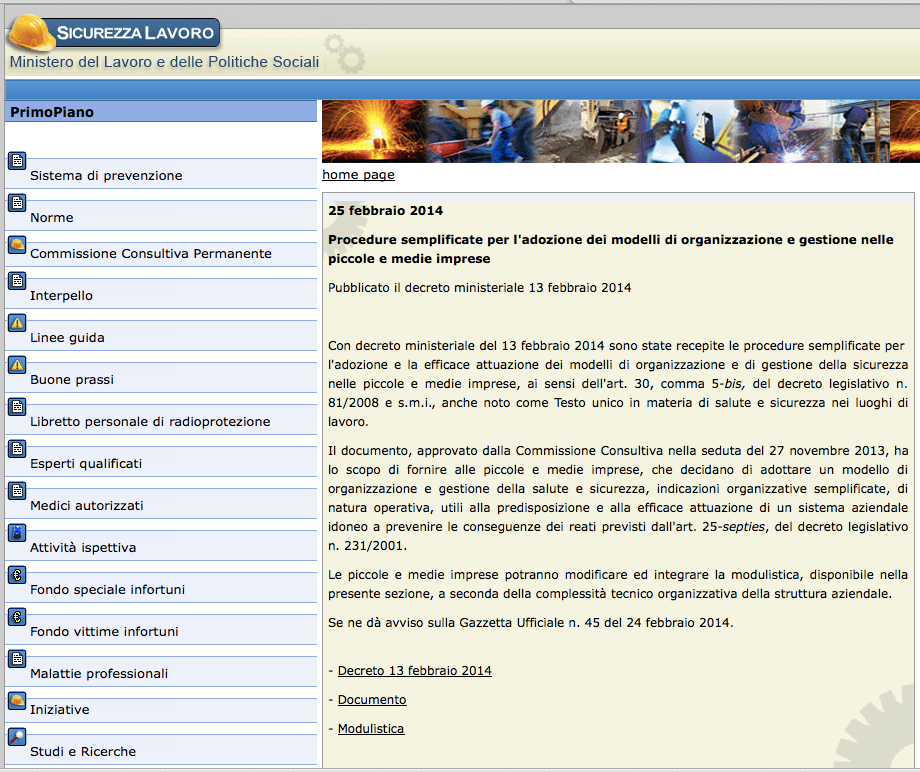Open the Esperti qualificati section

point(84,463)
